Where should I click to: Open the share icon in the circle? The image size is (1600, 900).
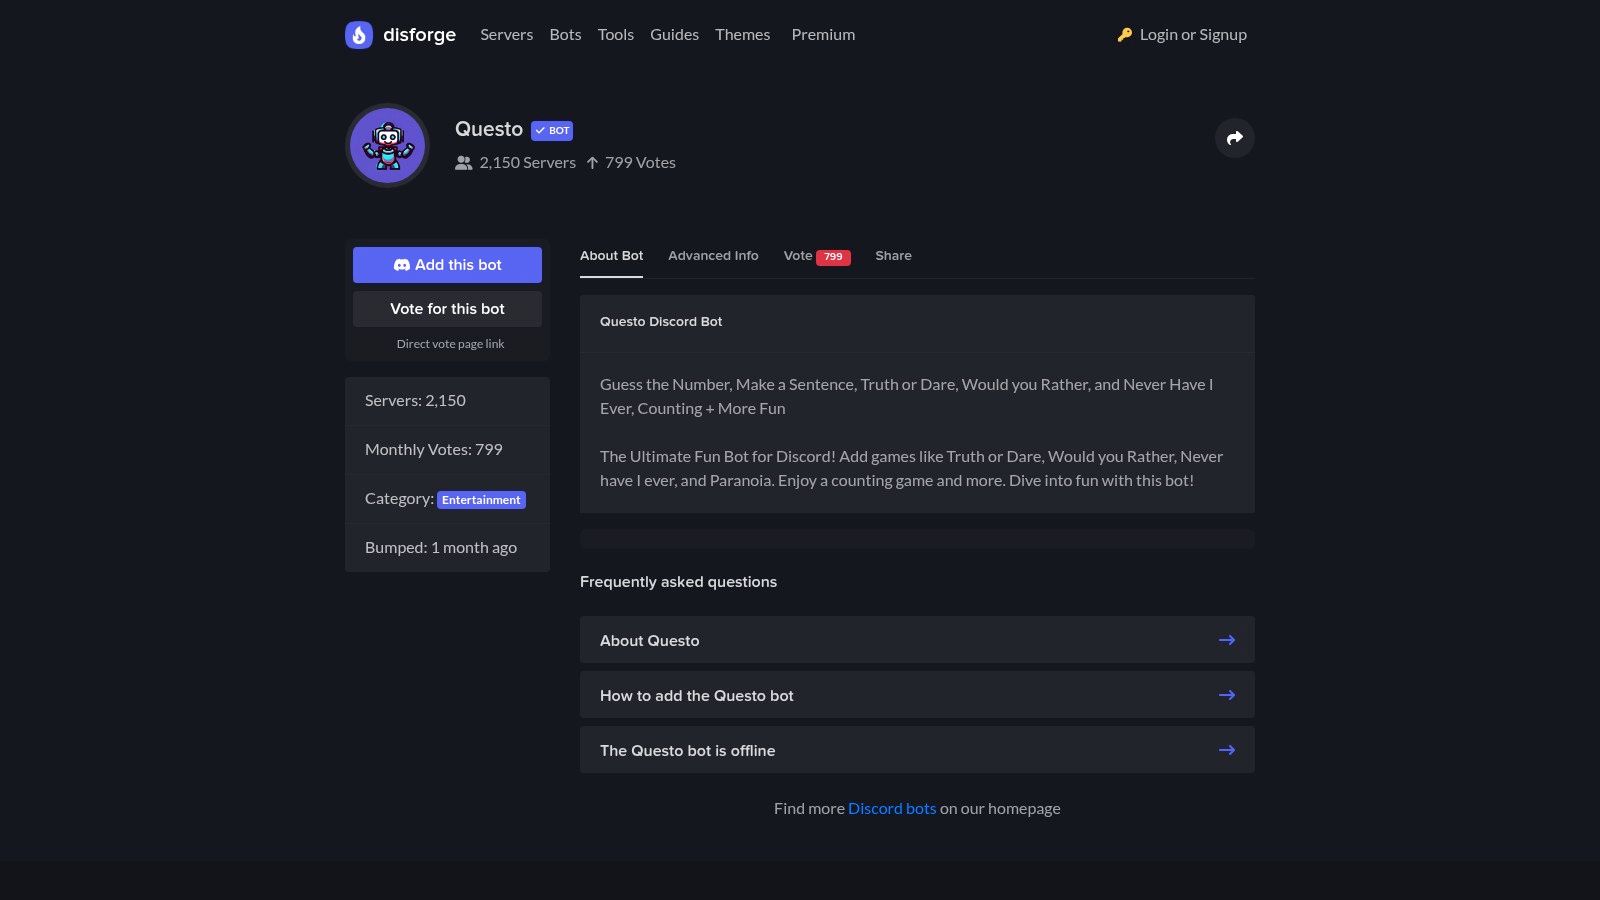tap(1234, 138)
